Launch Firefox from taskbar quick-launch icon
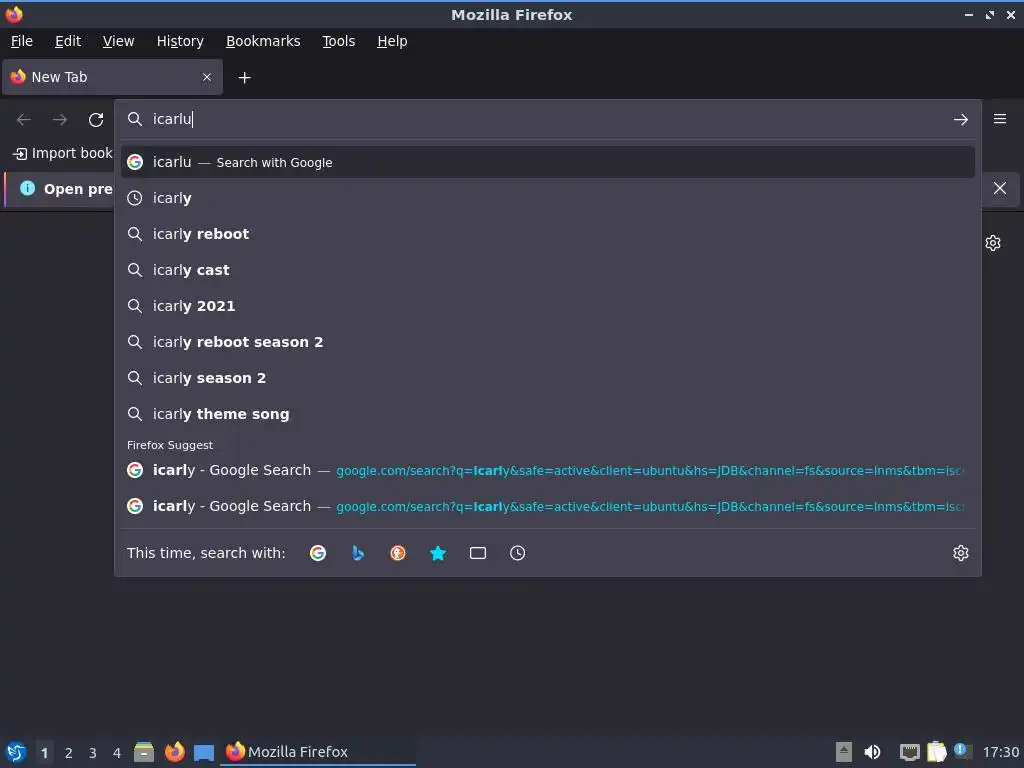1024x768 pixels. (174, 752)
